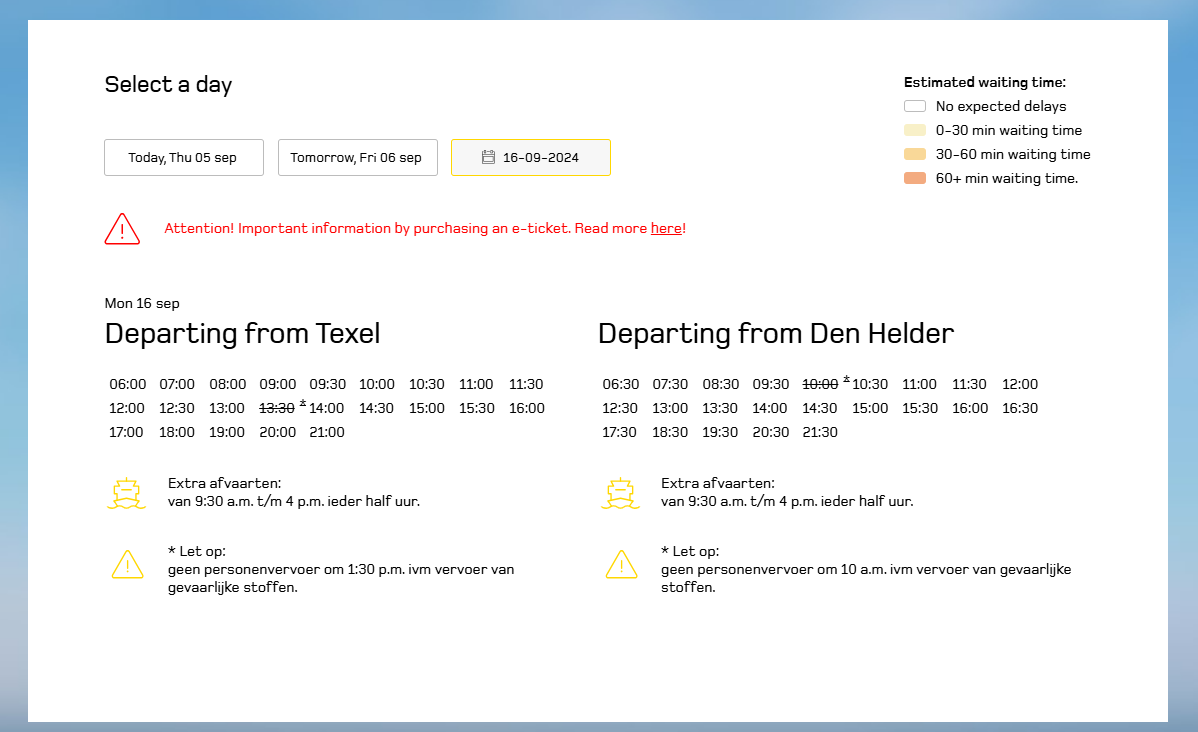Viewport: 1198px width, 732px height.
Task: Click the yellow warning triangle in the Den Helder section
Action: click(x=621, y=565)
